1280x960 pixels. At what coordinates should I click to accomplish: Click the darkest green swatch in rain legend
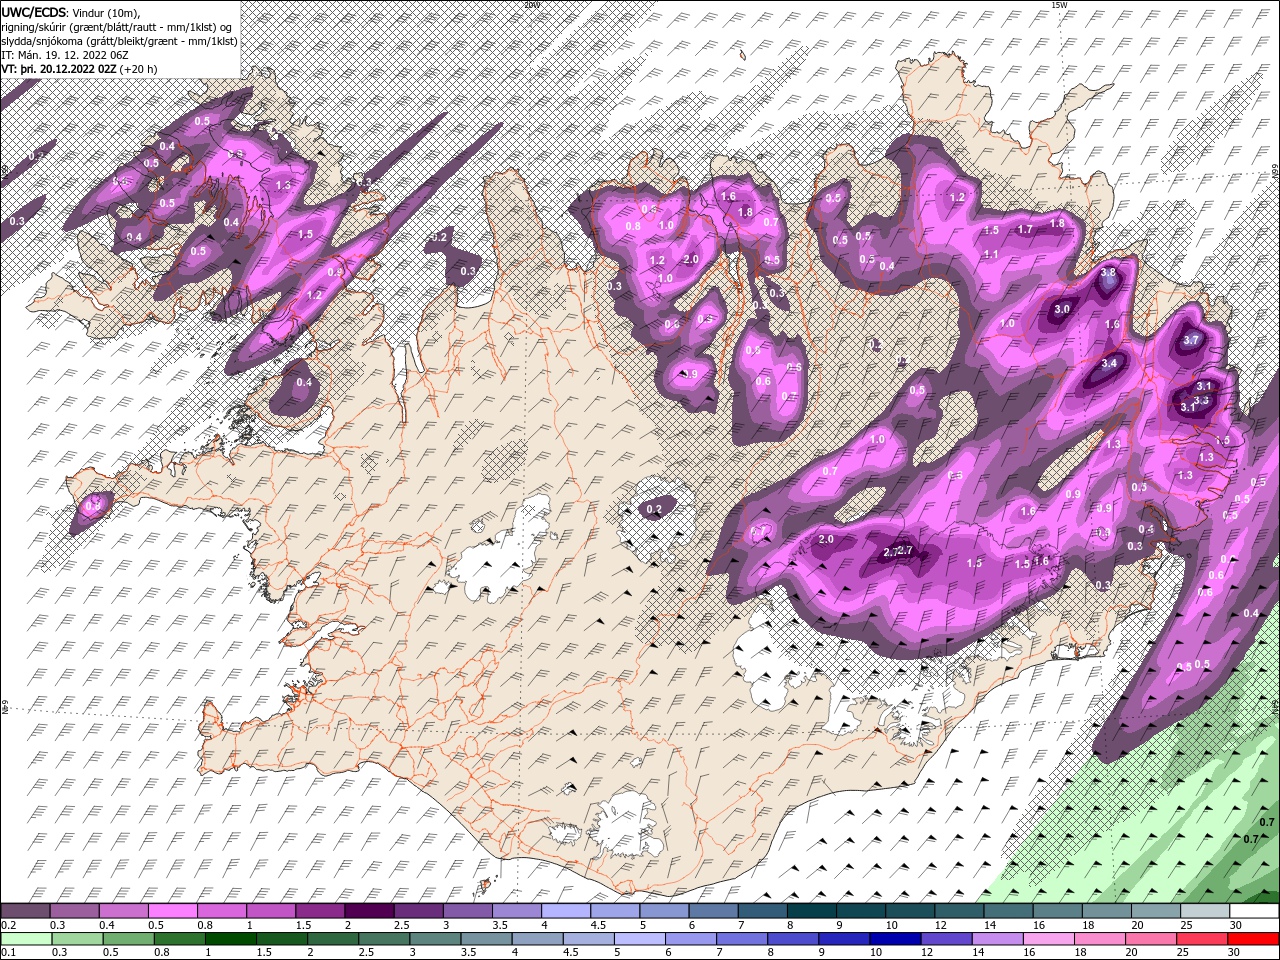(230, 939)
